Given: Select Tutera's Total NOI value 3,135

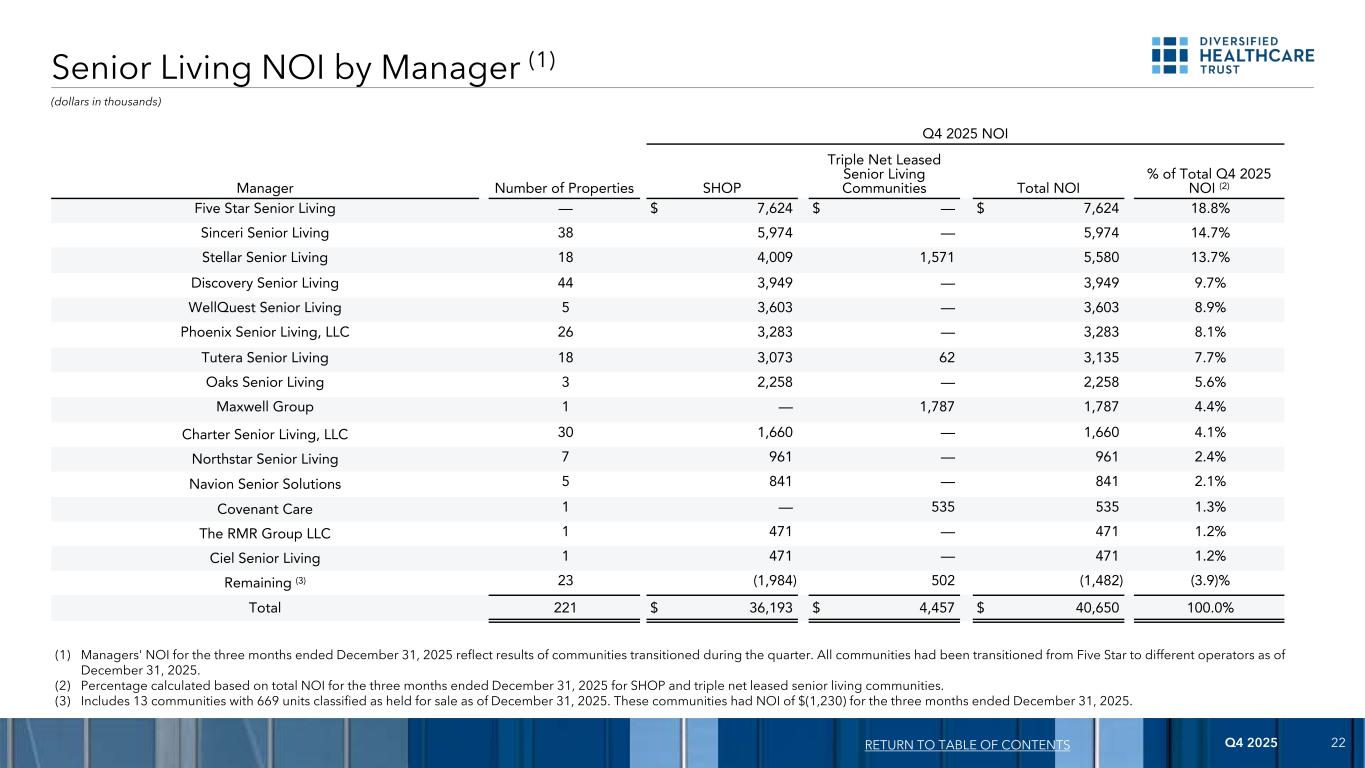Looking at the screenshot, I should click(1100, 357).
